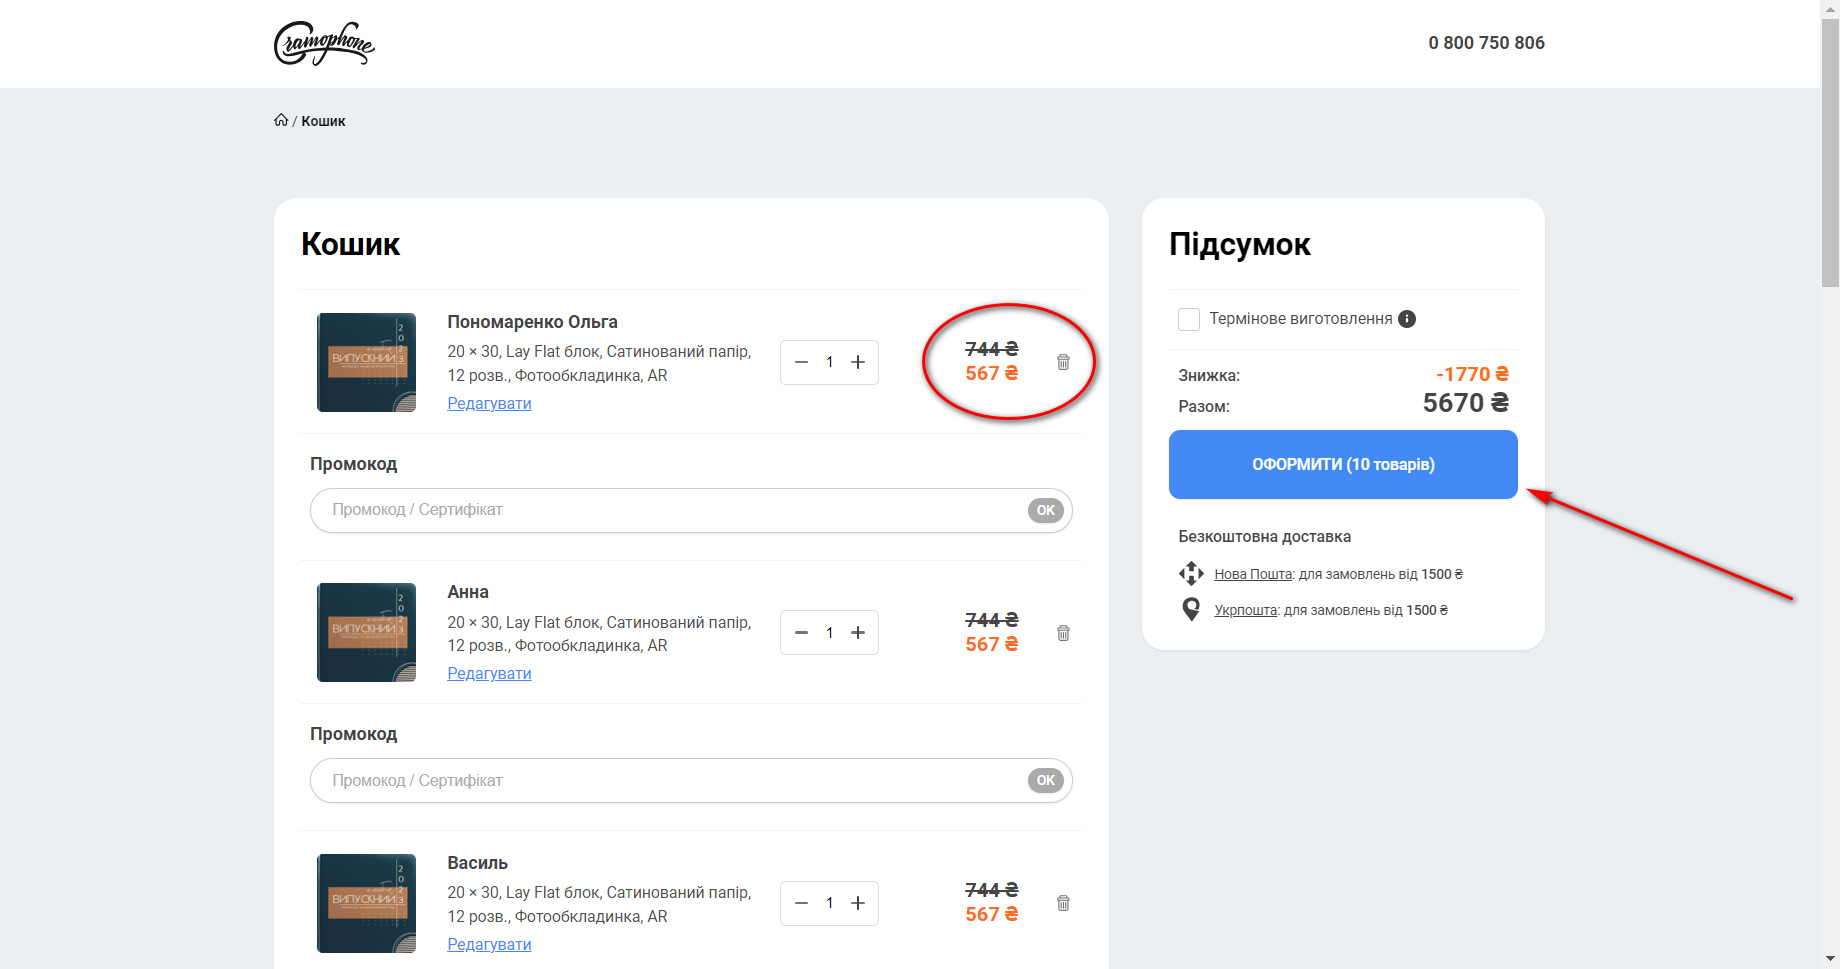Increase quantity for Пономаренко Ольга
Viewport: 1840px width, 969px height.
[858, 362]
